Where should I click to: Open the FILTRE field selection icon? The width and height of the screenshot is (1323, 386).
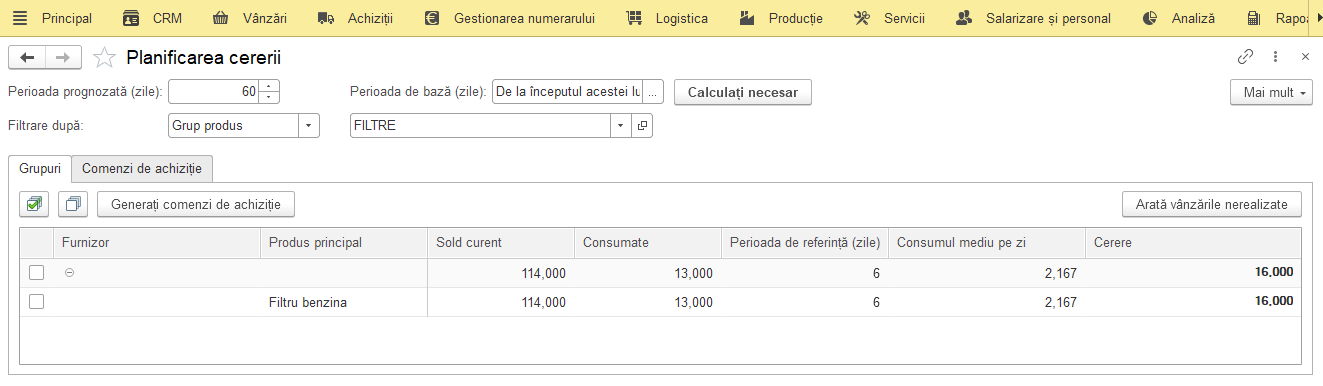click(x=643, y=126)
